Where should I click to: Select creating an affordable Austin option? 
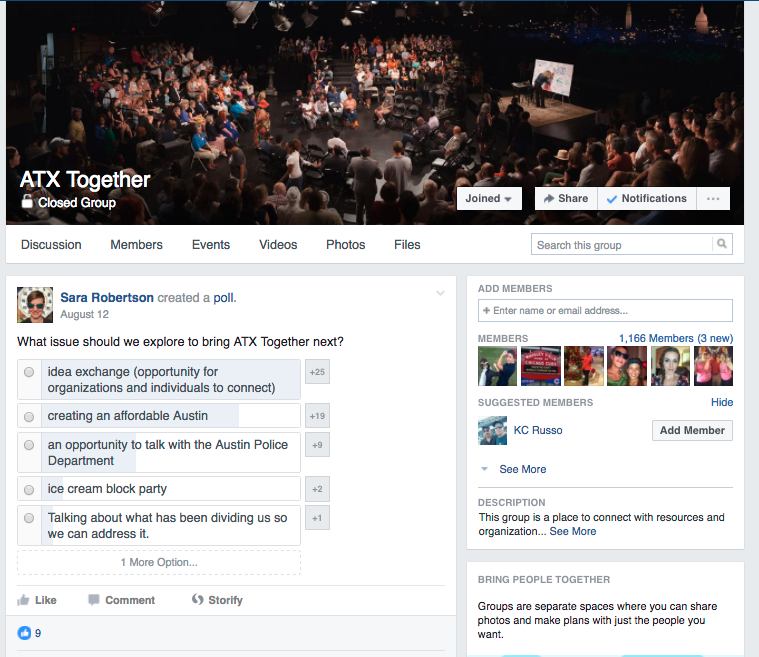29,416
